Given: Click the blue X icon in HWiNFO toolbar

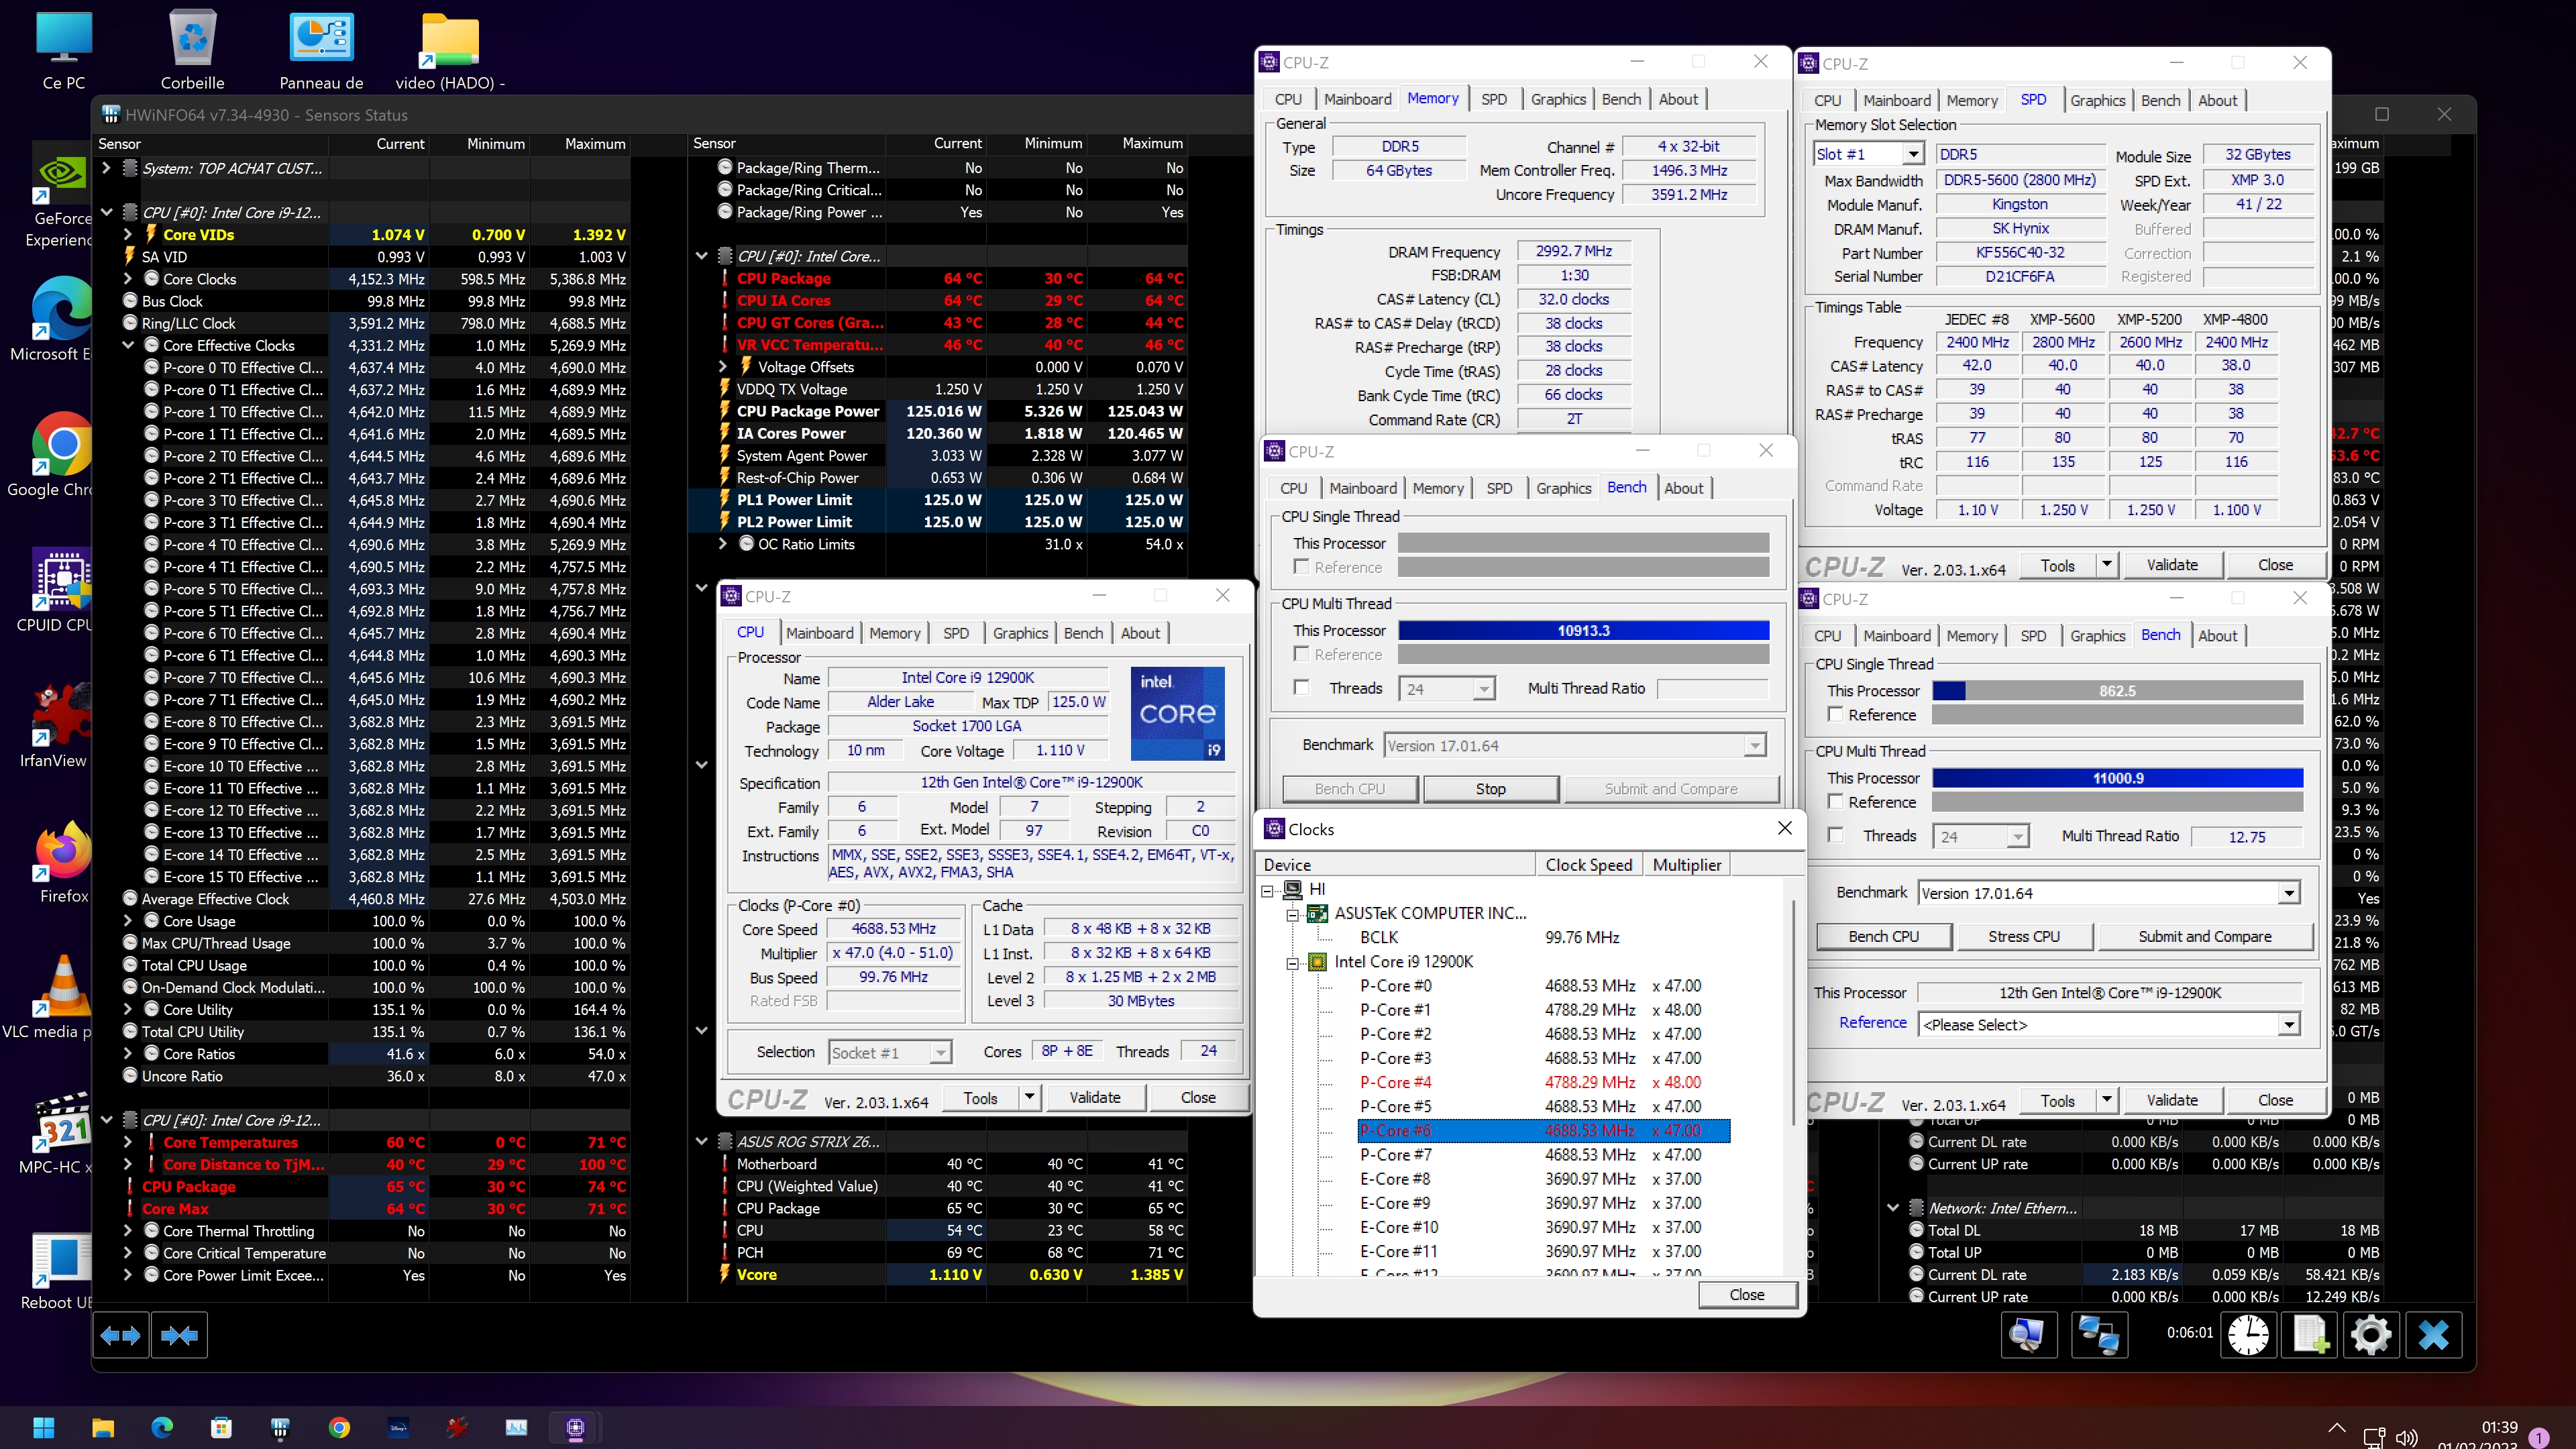Looking at the screenshot, I should (2433, 1335).
